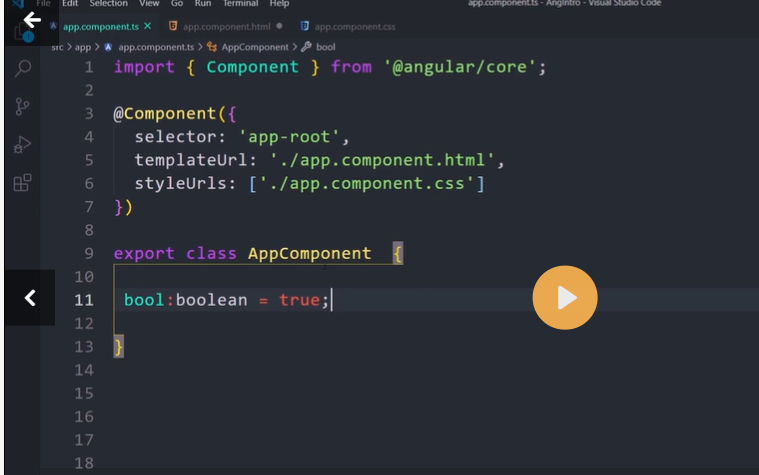Expand the app folder breadcrumb
Image resolution: width=759 pixels, height=475 pixels.
82,47
